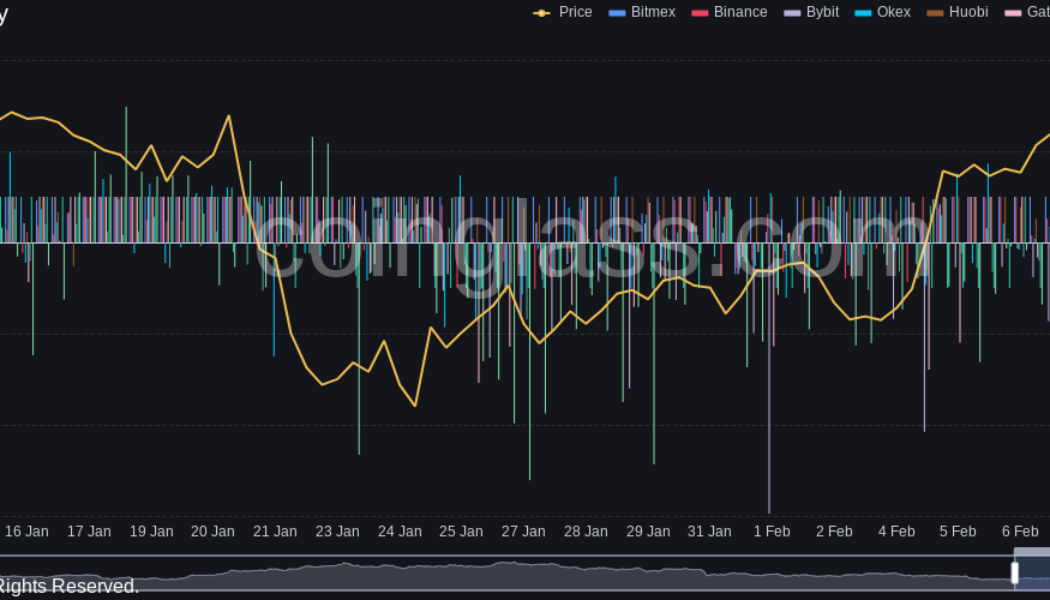Click the cyan Okex legend swatch
This screenshot has width=1050, height=600.
[x=863, y=13]
